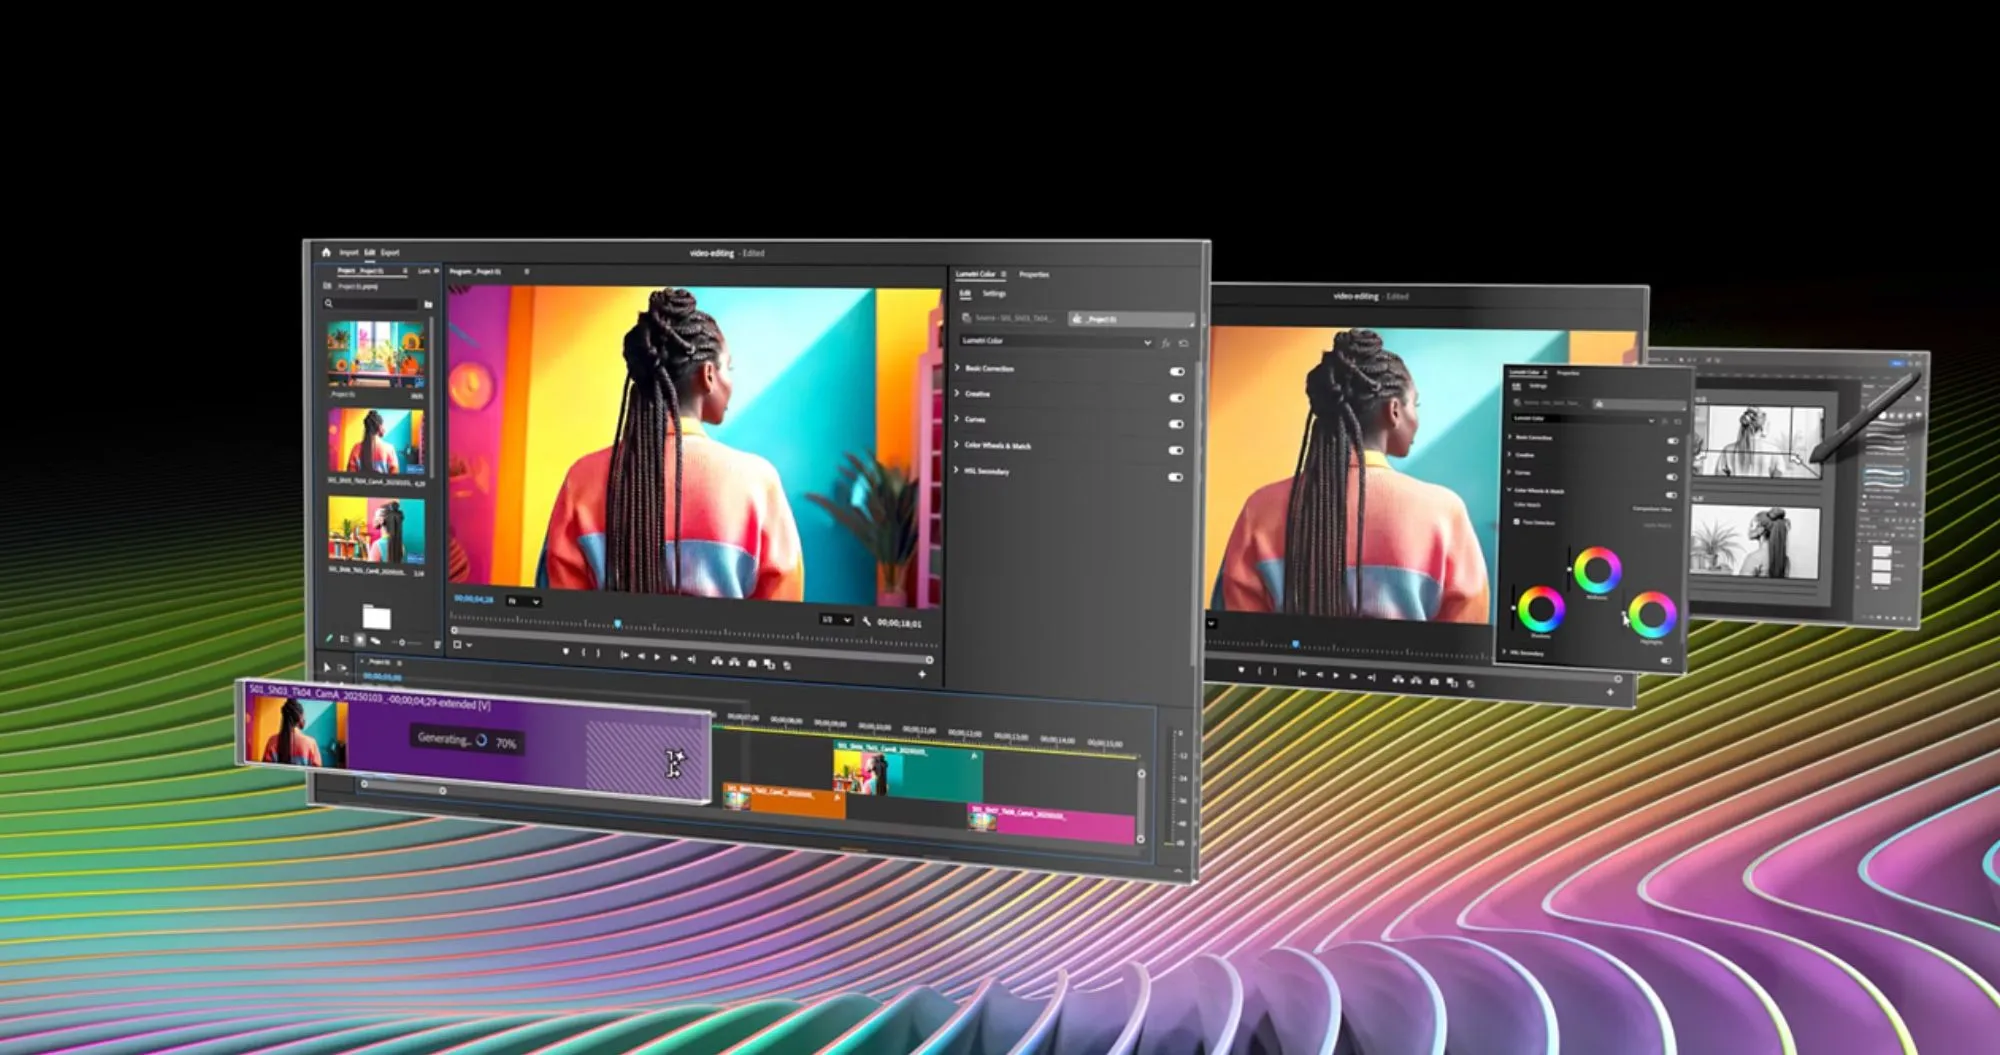This screenshot has height=1055, width=2000.
Task: Click the new bin folder icon beside search
Action: [428, 304]
